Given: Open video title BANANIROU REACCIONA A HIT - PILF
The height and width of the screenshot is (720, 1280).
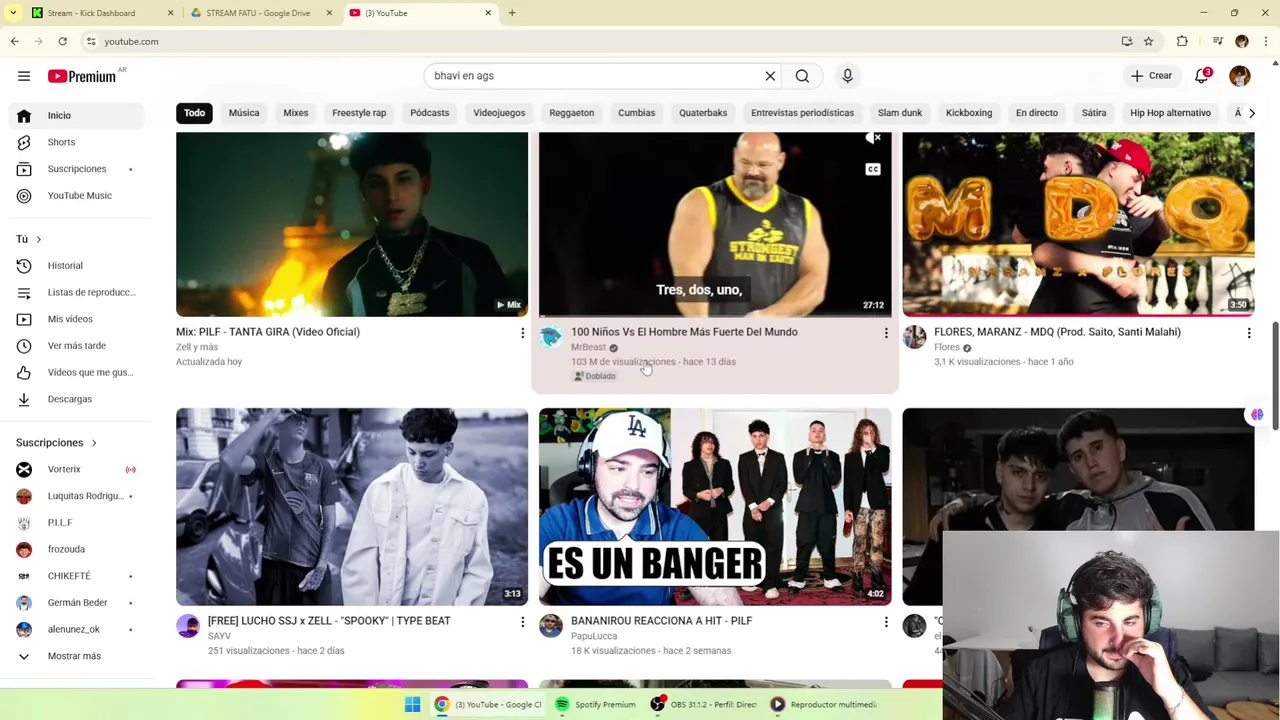Looking at the screenshot, I should coord(661,621).
